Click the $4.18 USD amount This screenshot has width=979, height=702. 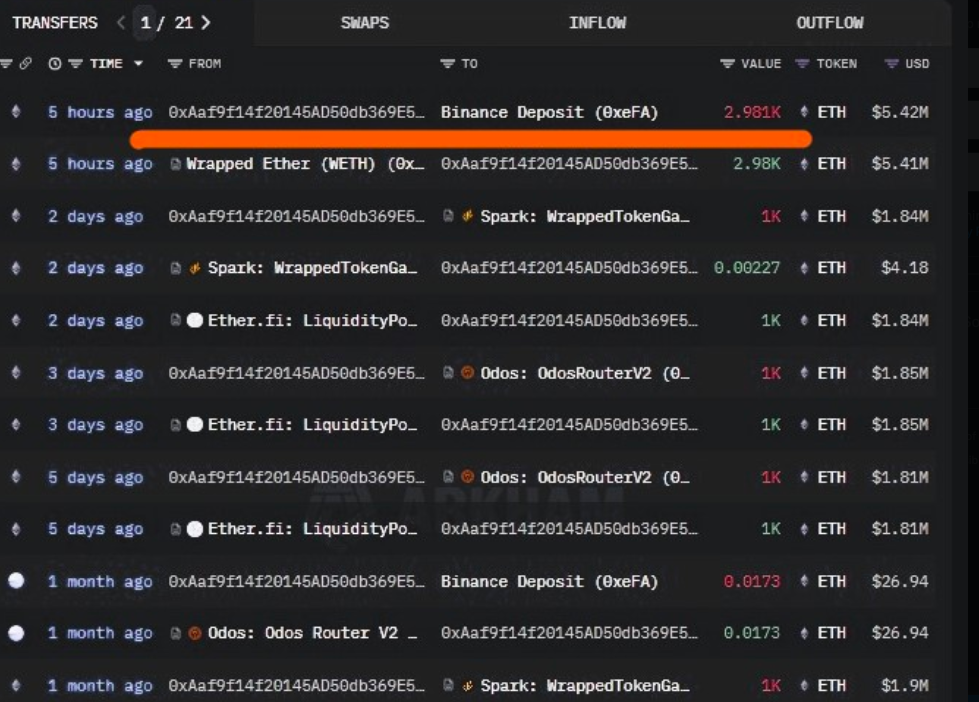click(x=905, y=268)
